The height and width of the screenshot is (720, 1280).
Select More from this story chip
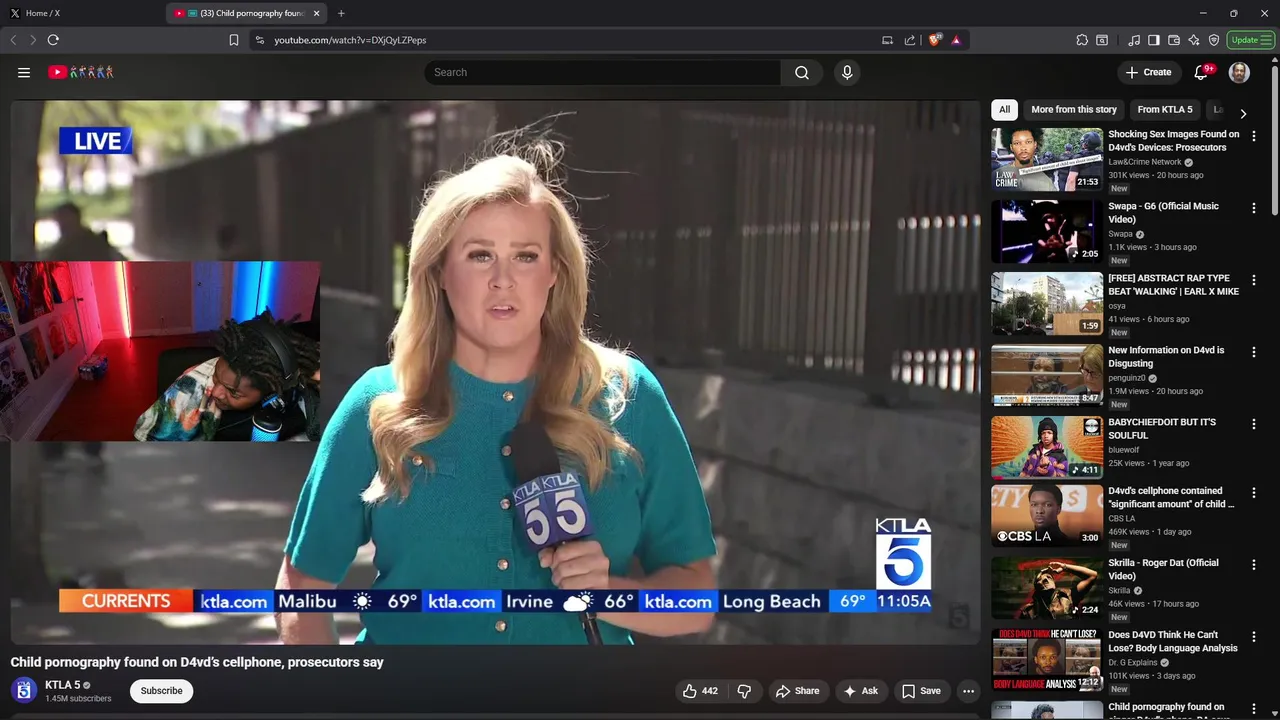click(x=1074, y=110)
